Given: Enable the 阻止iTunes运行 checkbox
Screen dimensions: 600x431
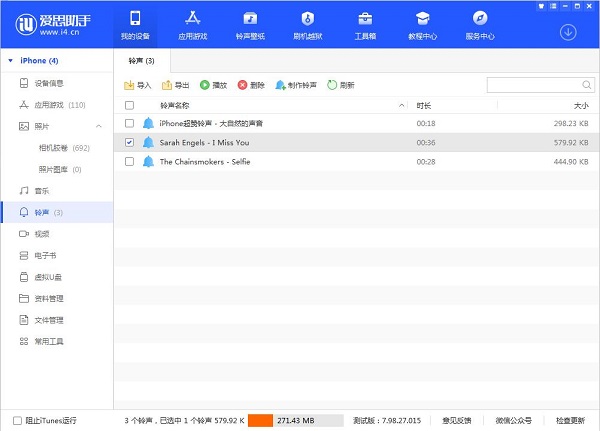Looking at the screenshot, I should (x=17, y=420).
